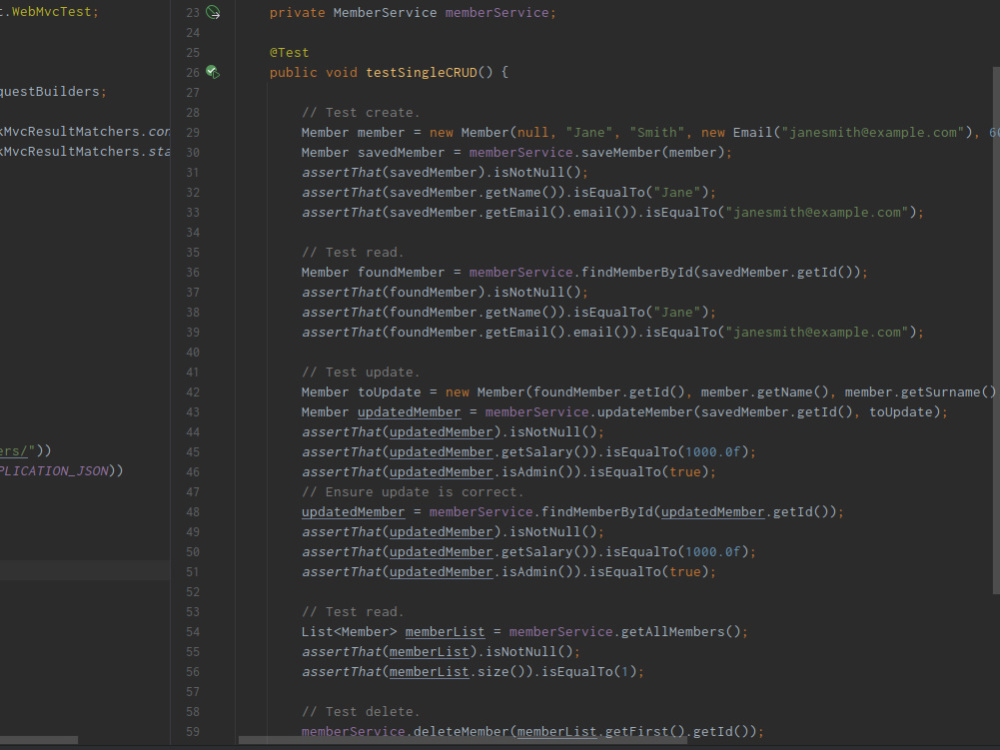Click the "Smith" string literal

click(x=657, y=133)
